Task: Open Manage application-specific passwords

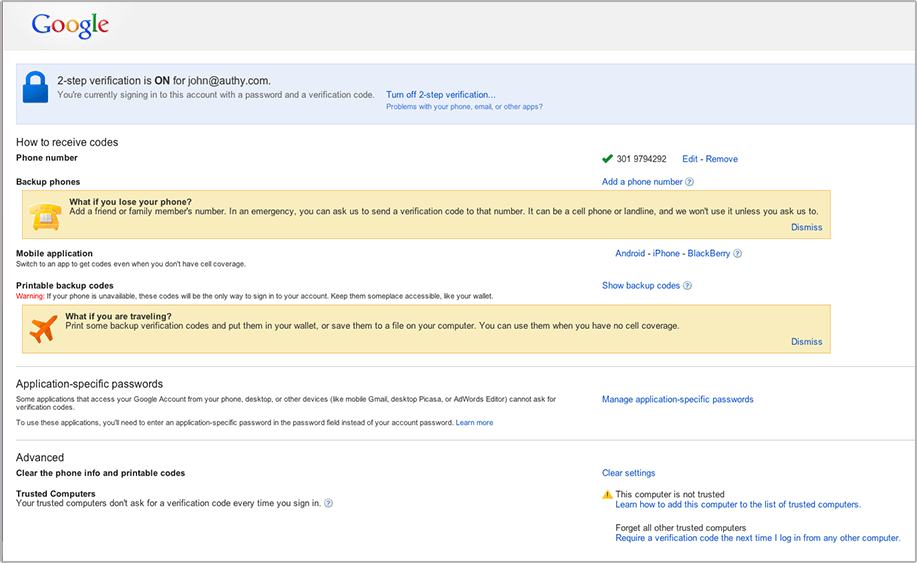Action: coord(677,400)
